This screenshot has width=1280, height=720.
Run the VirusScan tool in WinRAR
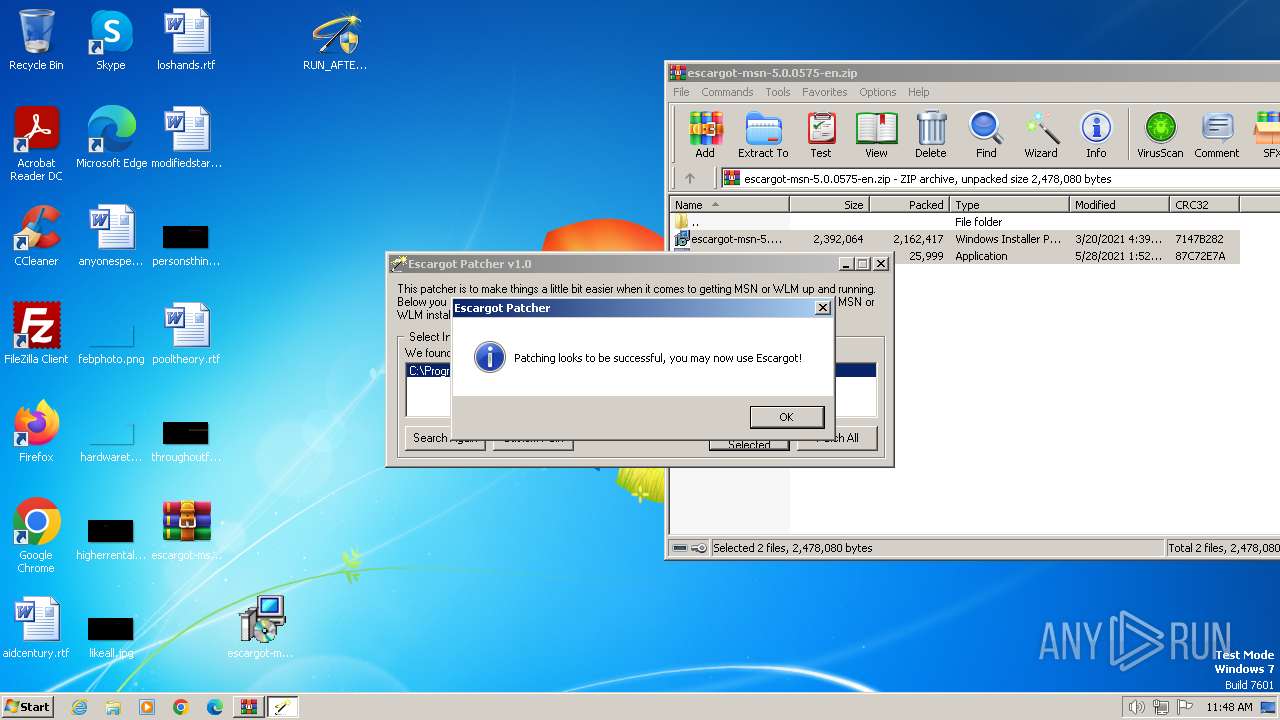(1160, 135)
